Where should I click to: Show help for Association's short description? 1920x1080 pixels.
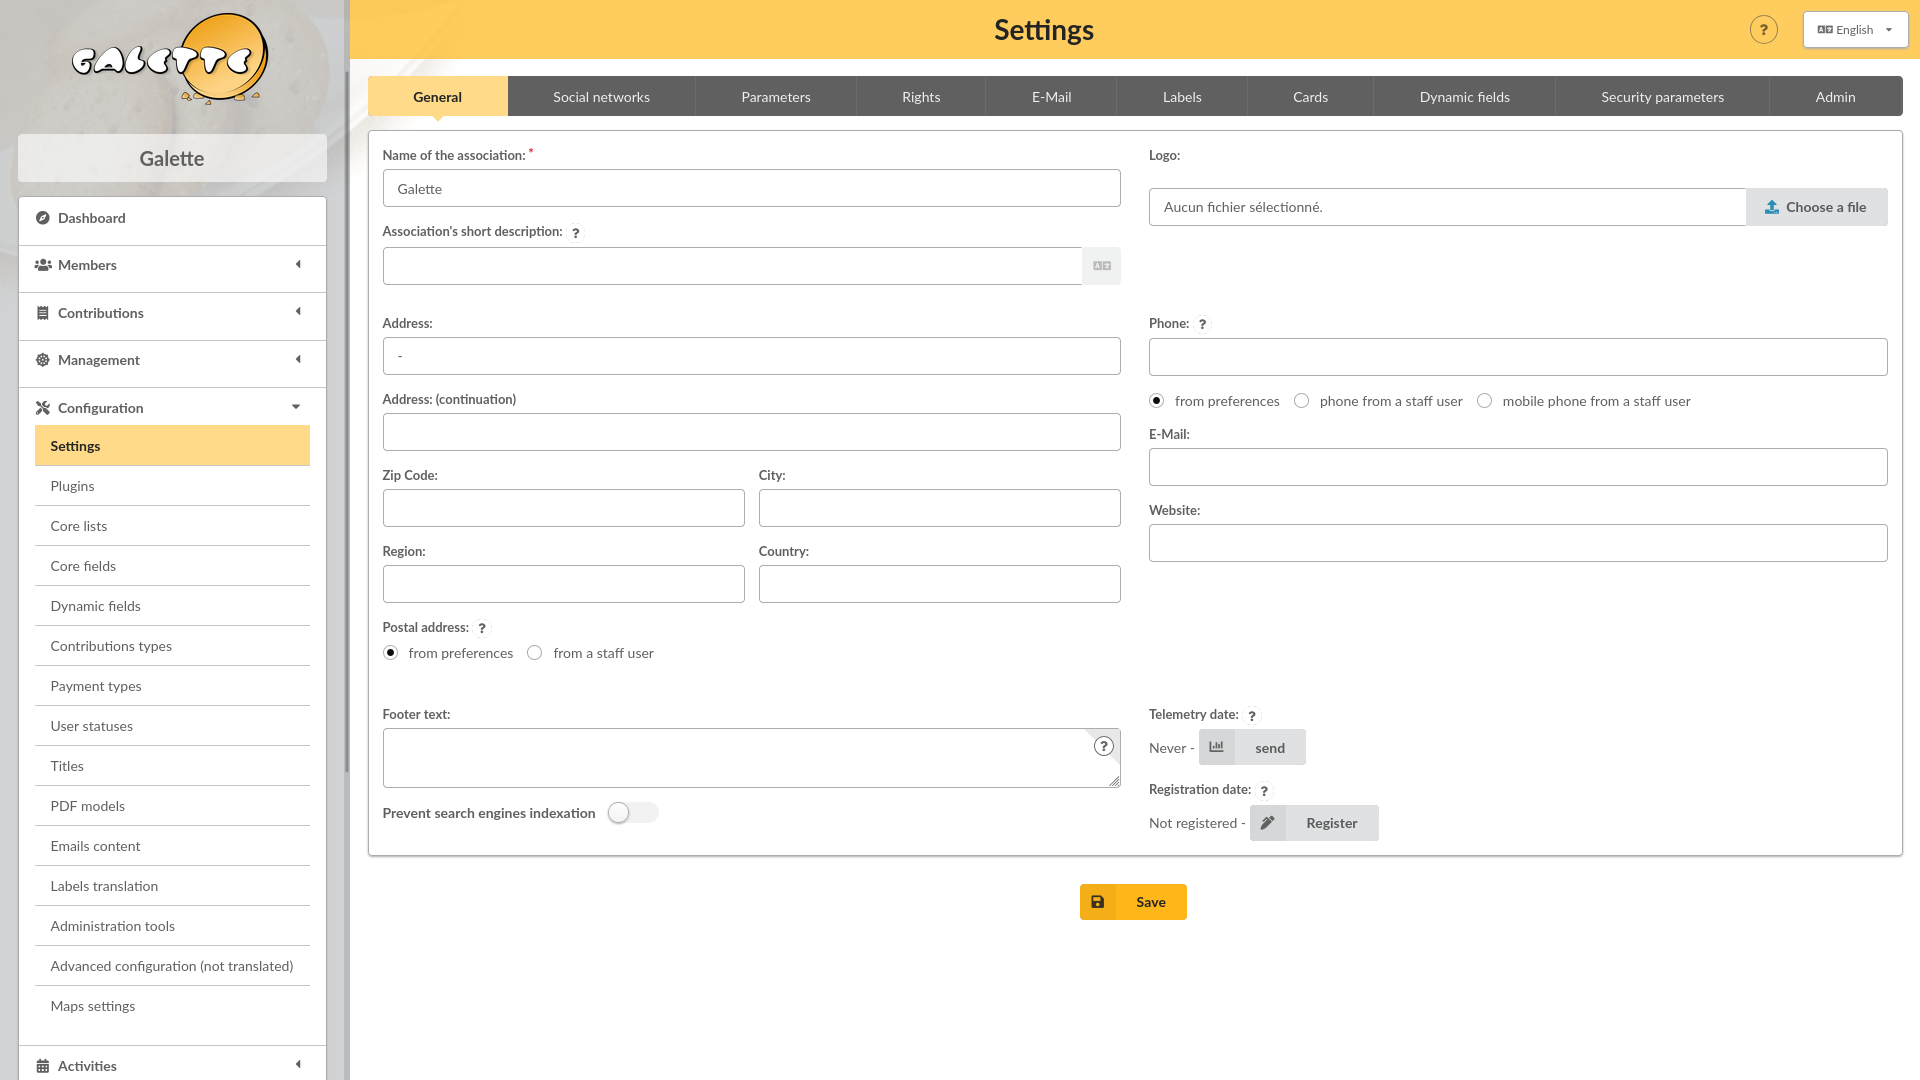[x=576, y=233]
